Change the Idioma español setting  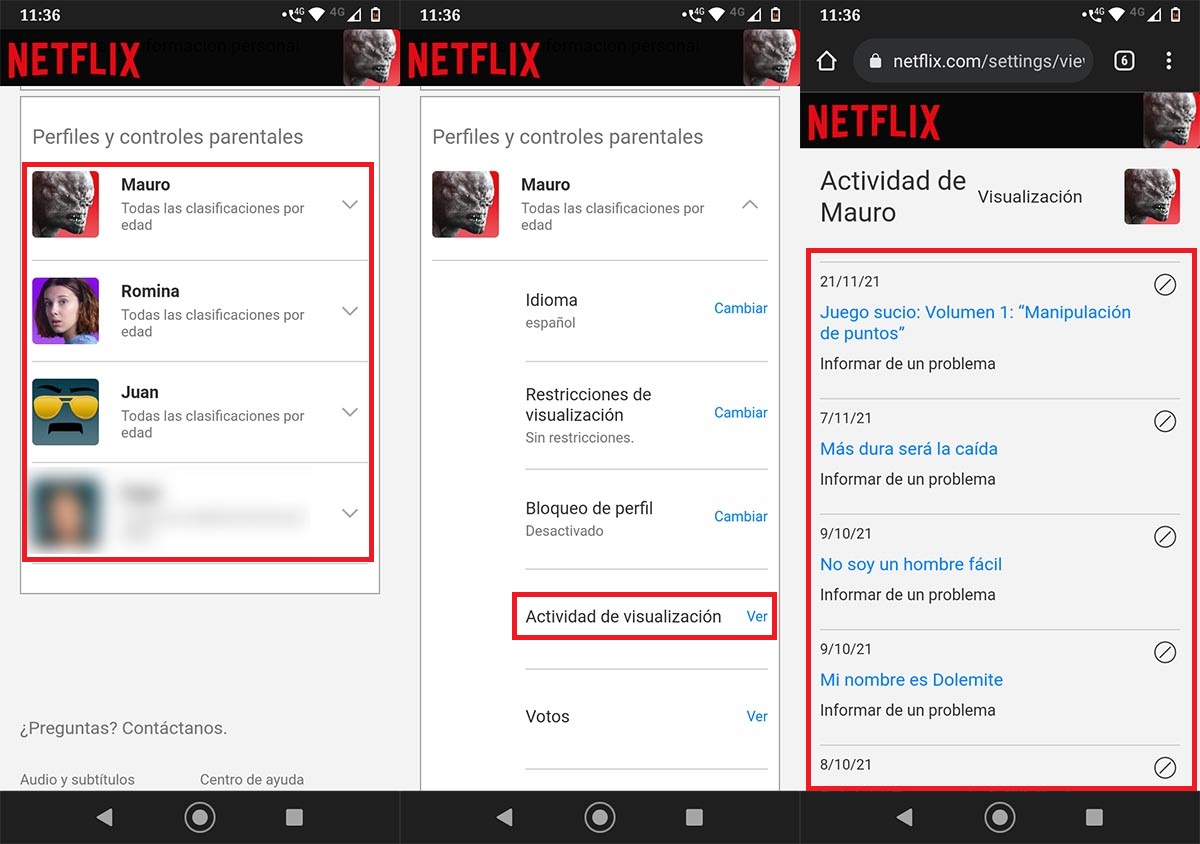coord(741,308)
